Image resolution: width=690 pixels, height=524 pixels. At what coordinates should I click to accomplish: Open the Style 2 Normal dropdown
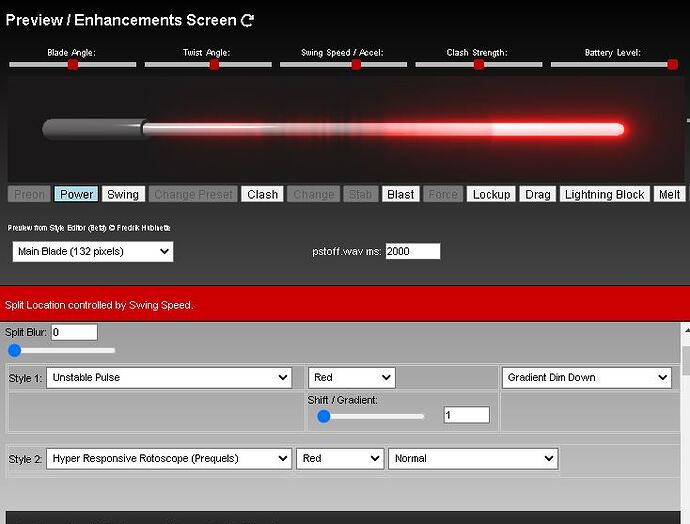pos(473,458)
